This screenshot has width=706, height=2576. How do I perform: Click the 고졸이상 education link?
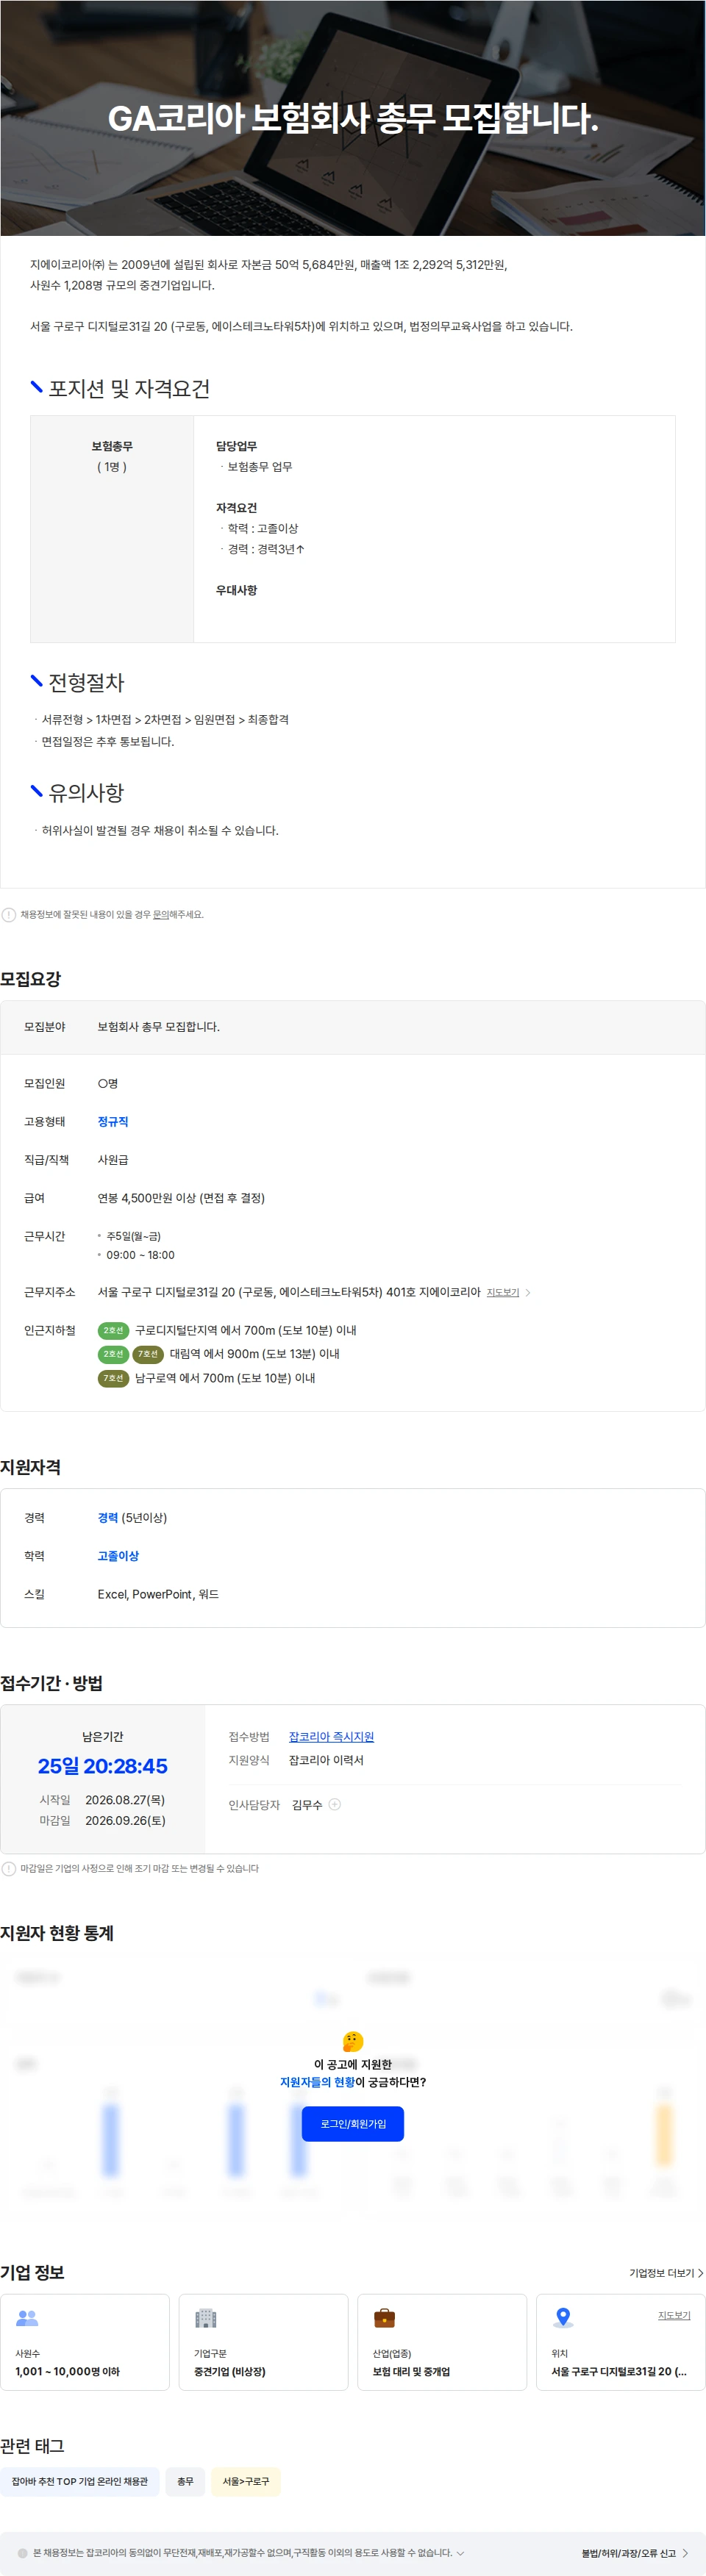click(118, 1556)
